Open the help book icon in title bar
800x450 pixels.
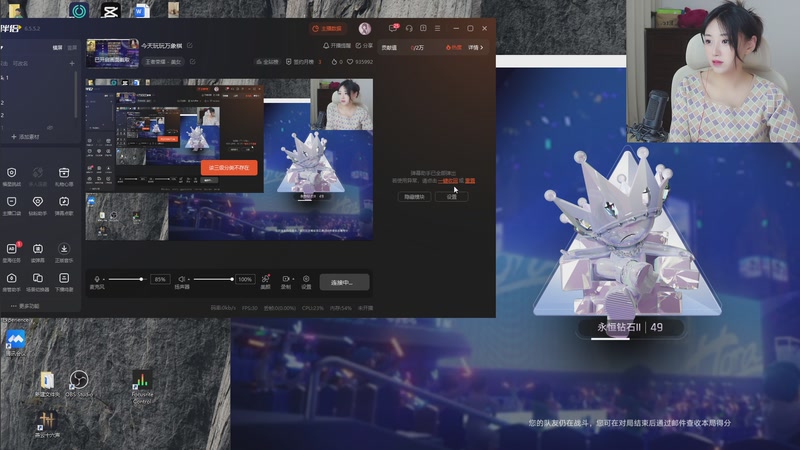coord(423,28)
